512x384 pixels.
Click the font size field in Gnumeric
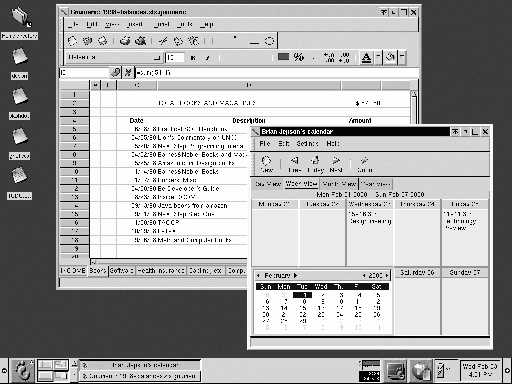(175, 58)
